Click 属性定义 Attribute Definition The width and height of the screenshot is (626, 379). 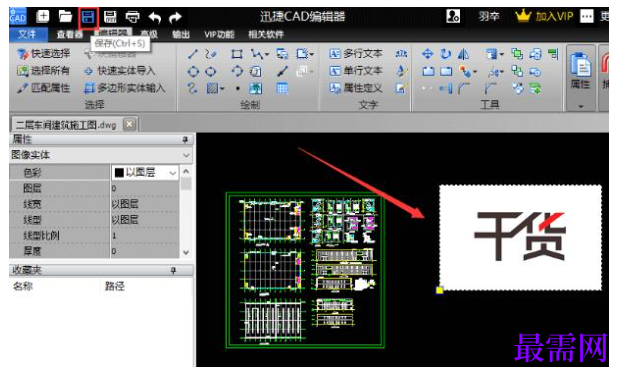click(356, 88)
